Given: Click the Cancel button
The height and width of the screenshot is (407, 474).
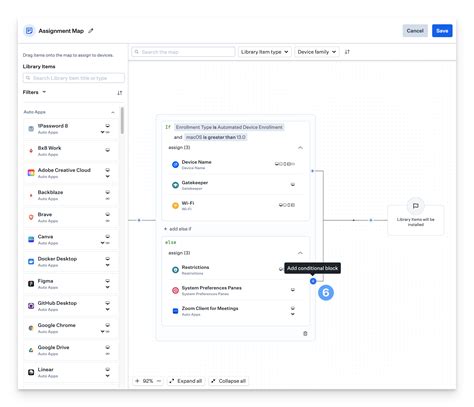Looking at the screenshot, I should (415, 31).
